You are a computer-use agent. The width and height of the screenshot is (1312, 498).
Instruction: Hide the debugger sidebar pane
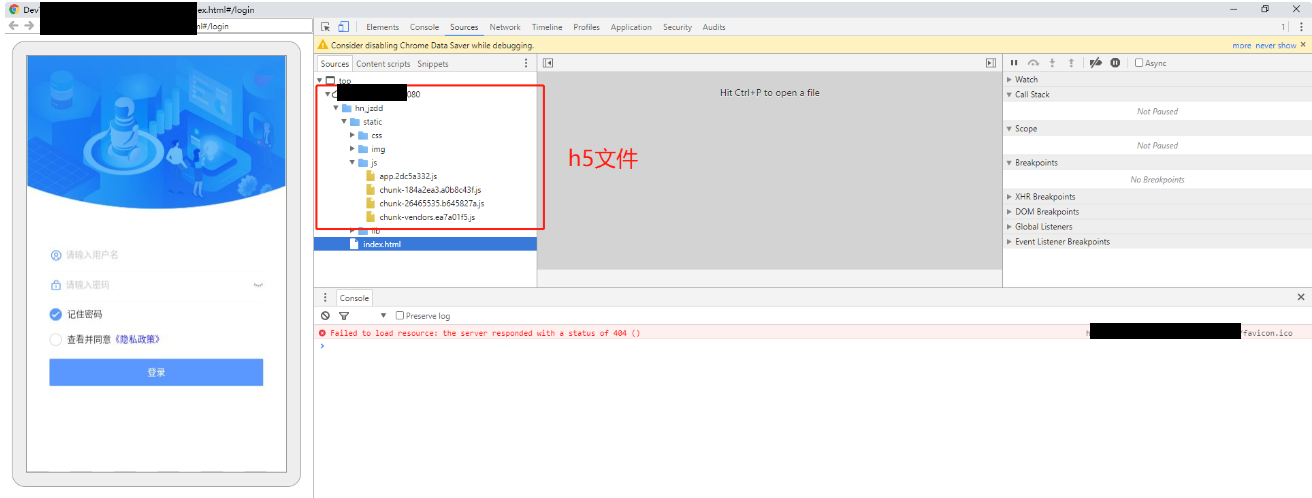click(x=991, y=63)
